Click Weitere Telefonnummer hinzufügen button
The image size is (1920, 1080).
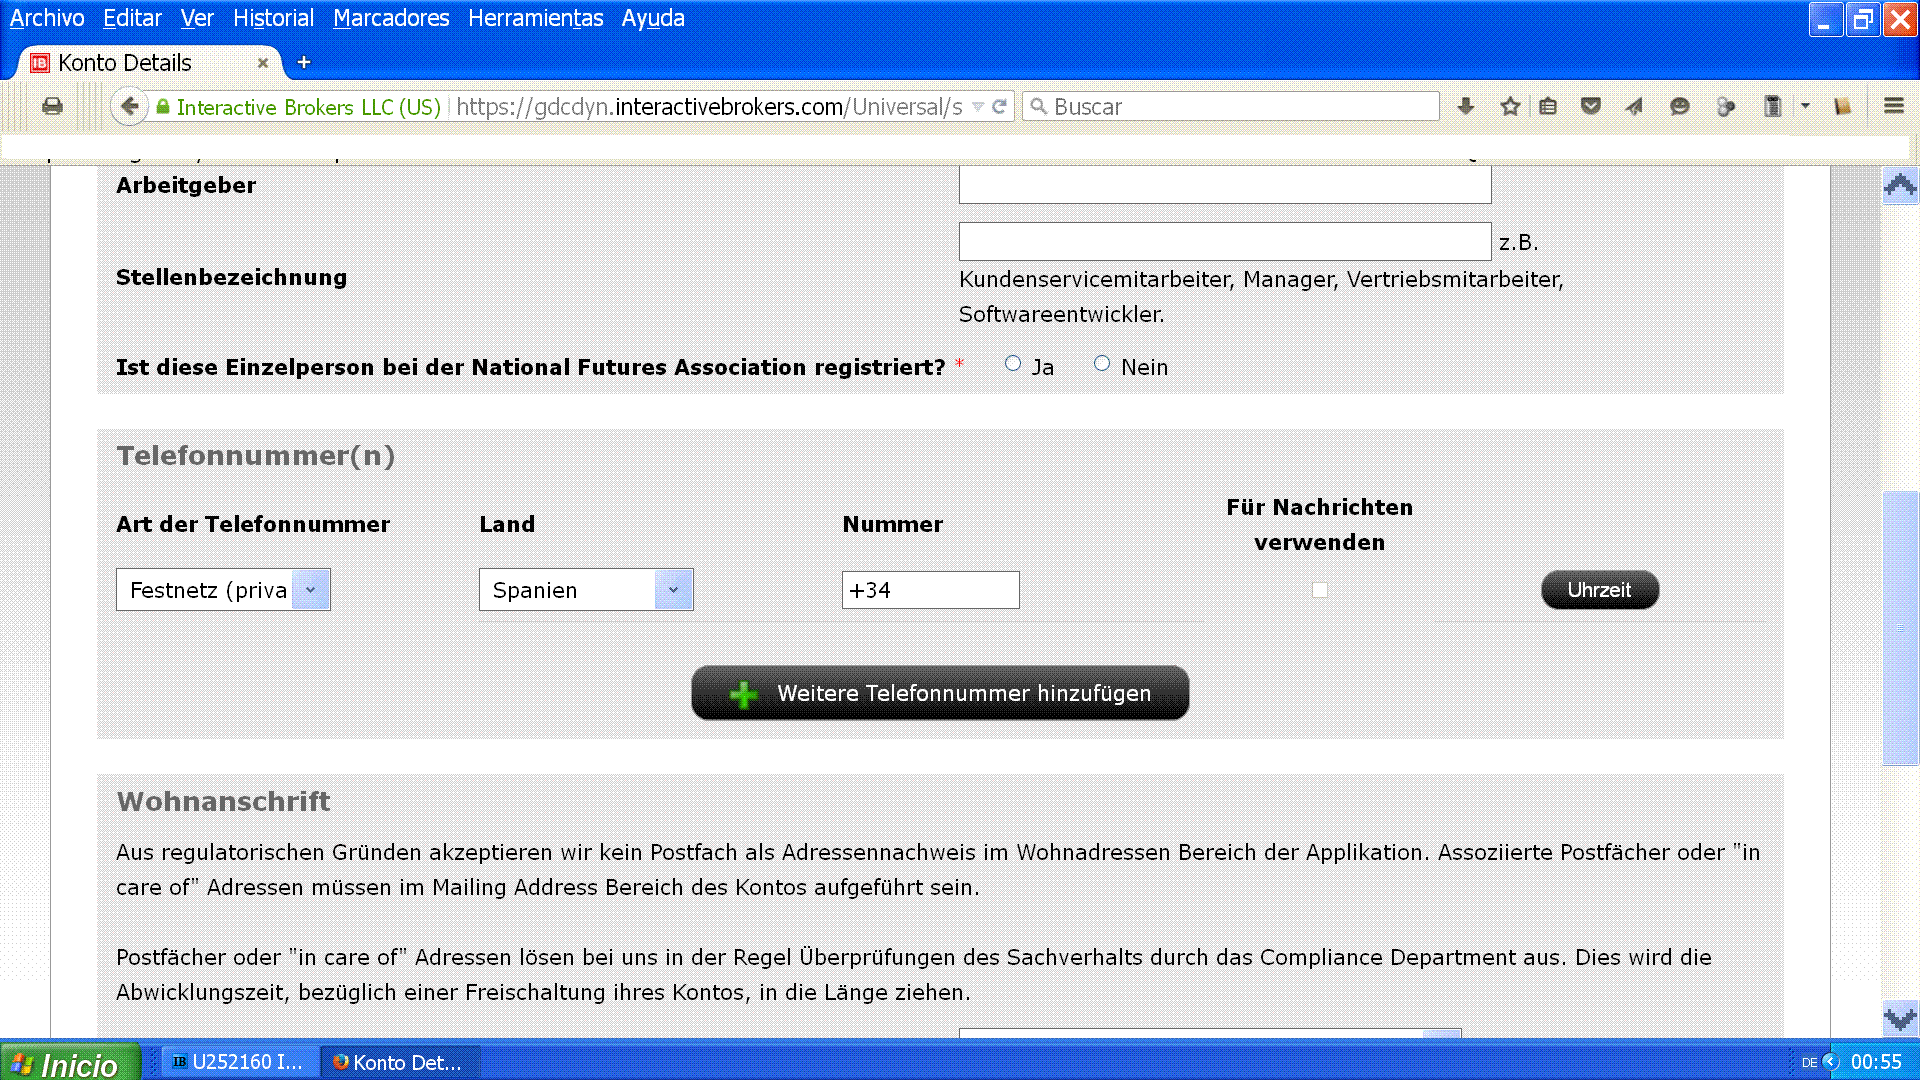pos(940,693)
